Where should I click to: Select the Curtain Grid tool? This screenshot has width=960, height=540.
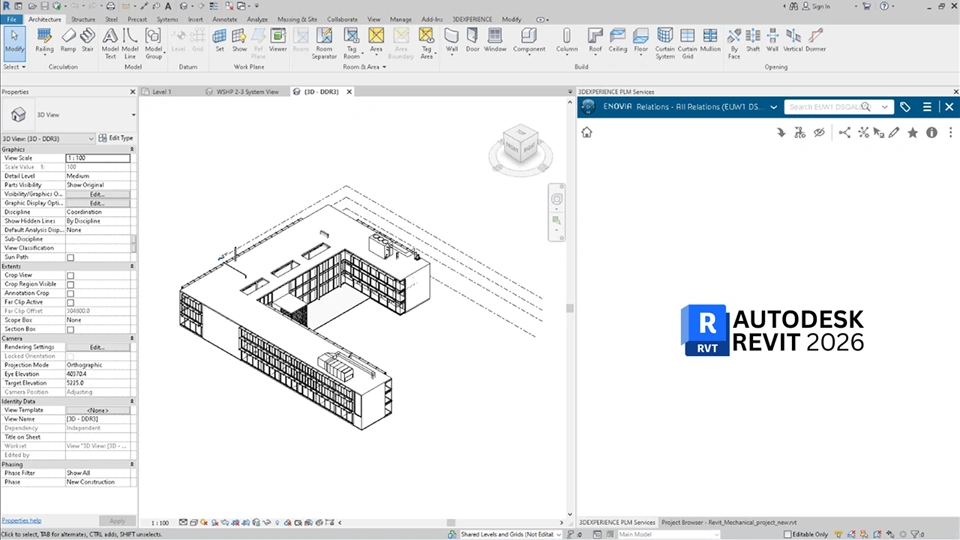click(688, 43)
